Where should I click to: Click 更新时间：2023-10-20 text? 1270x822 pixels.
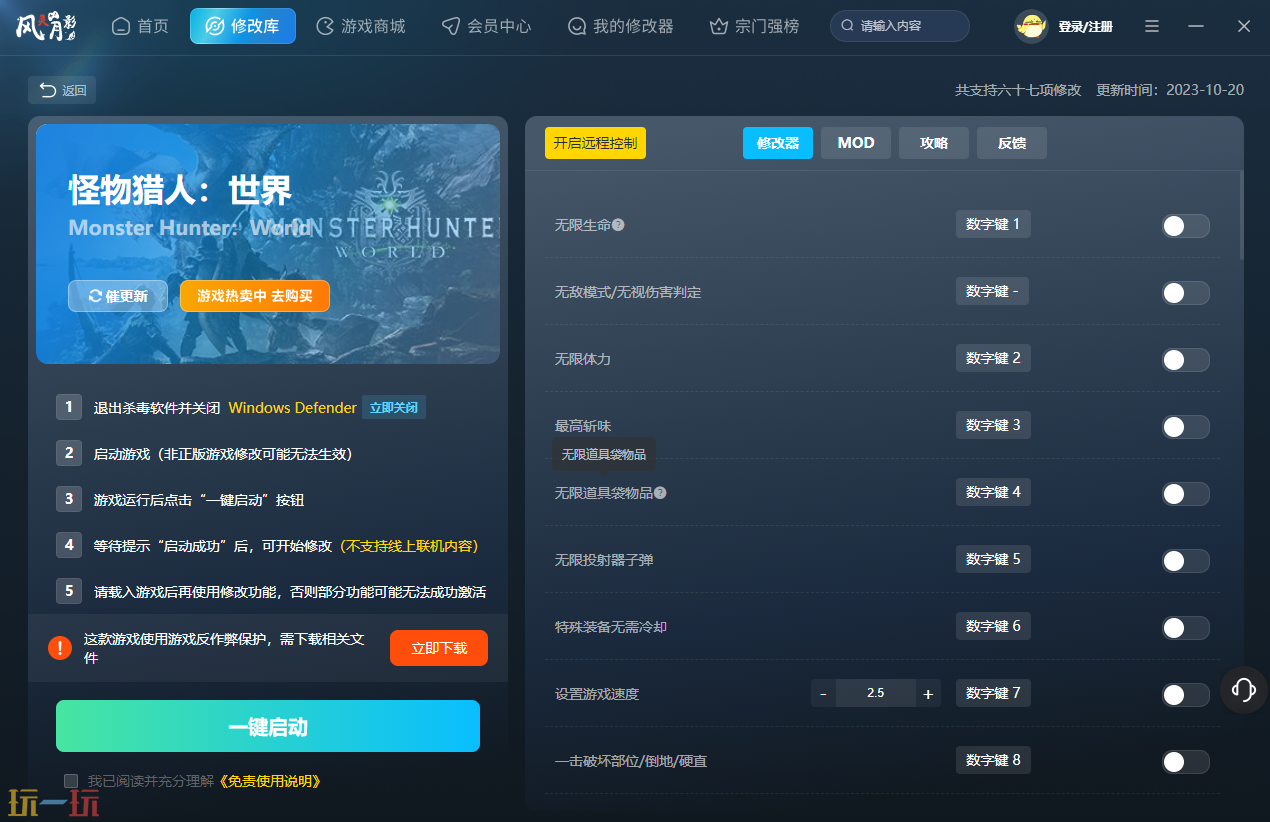(1170, 90)
